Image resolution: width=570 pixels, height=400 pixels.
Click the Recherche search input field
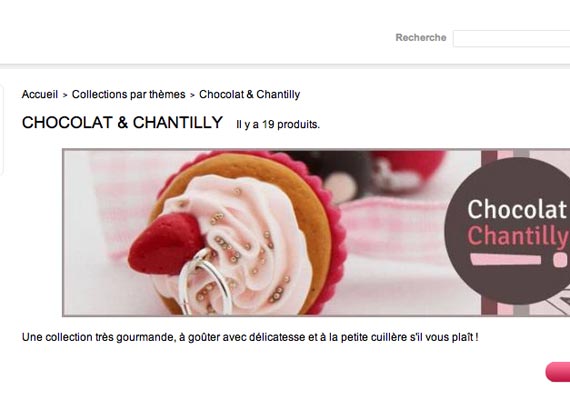pos(511,39)
